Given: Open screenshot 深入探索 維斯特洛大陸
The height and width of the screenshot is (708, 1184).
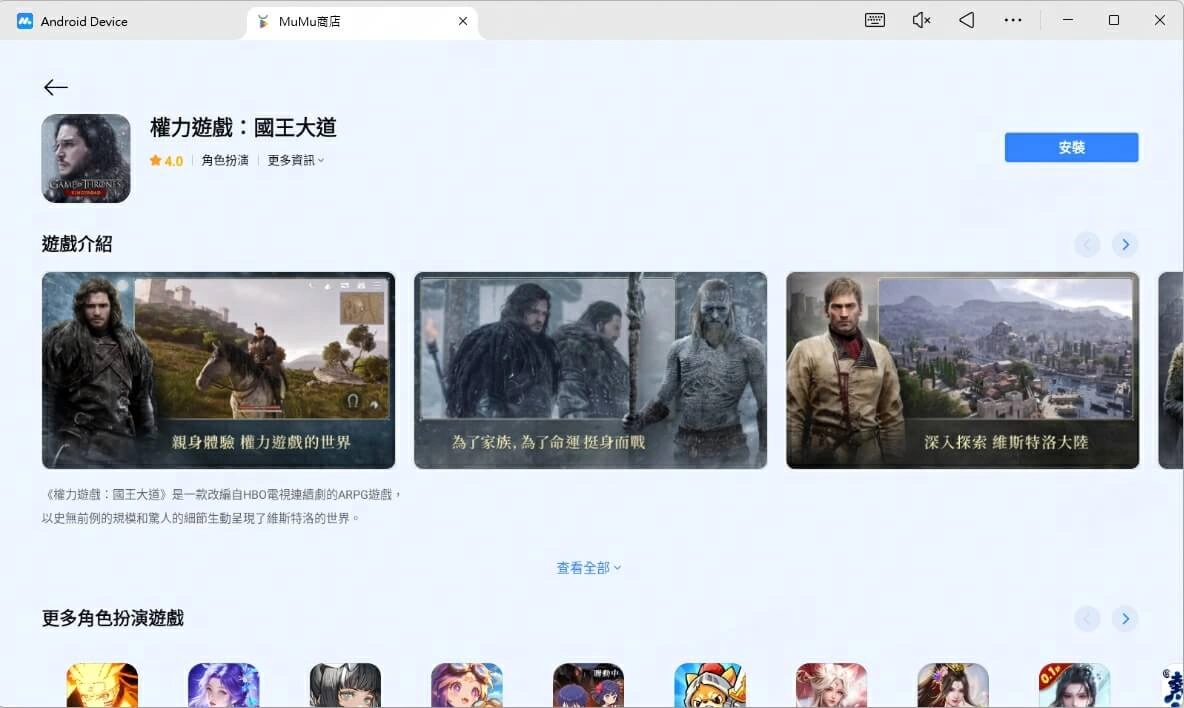Looking at the screenshot, I should click(x=963, y=370).
